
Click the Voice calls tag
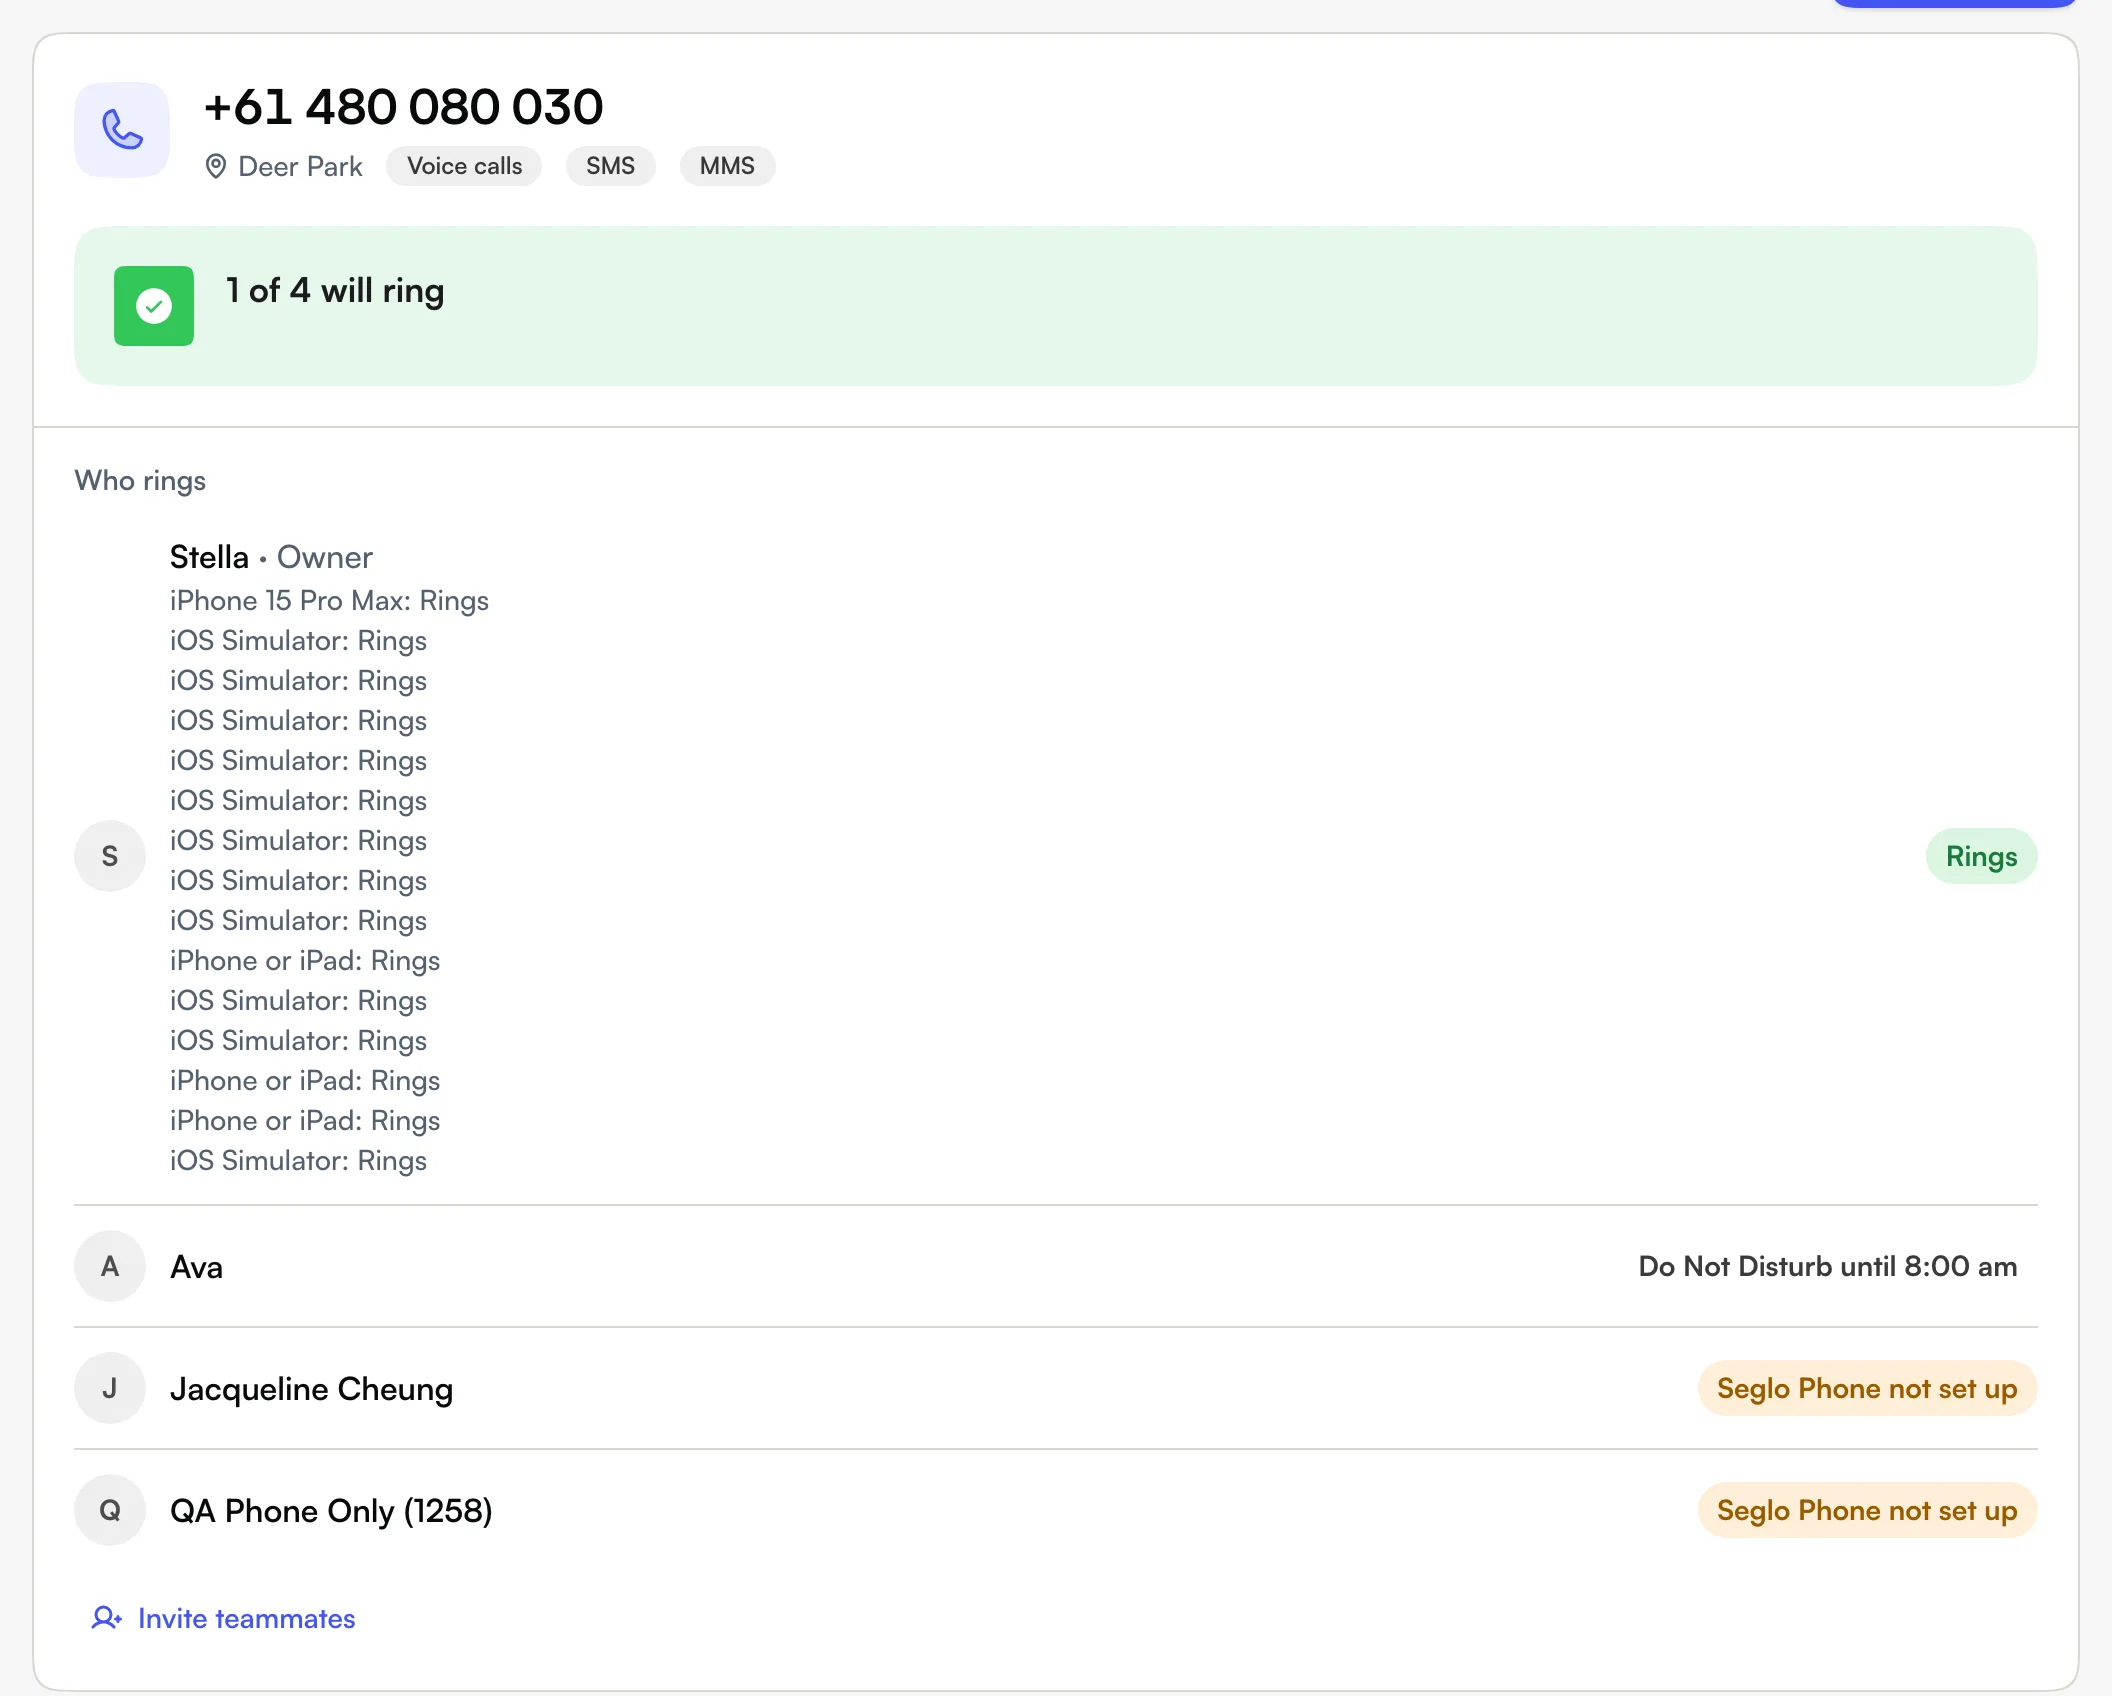coord(464,166)
